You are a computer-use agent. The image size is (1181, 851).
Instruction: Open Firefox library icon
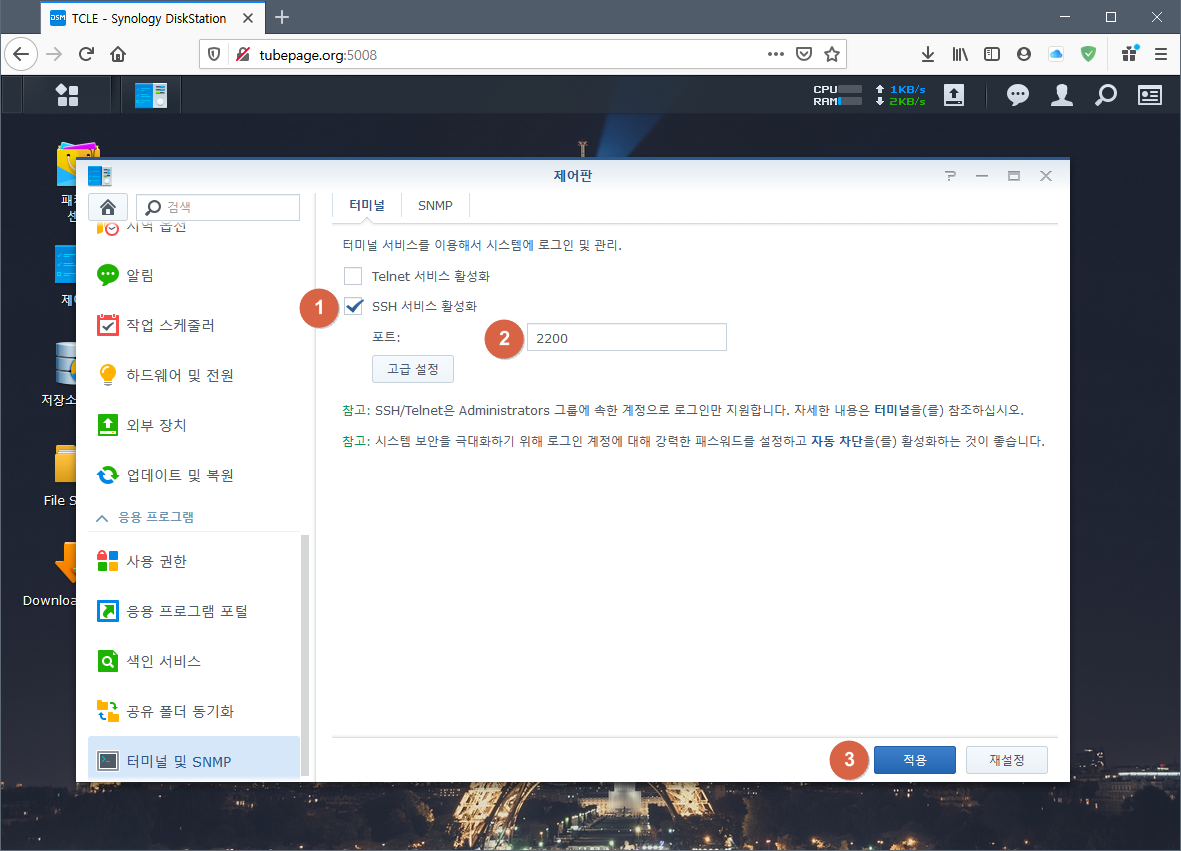tap(960, 54)
